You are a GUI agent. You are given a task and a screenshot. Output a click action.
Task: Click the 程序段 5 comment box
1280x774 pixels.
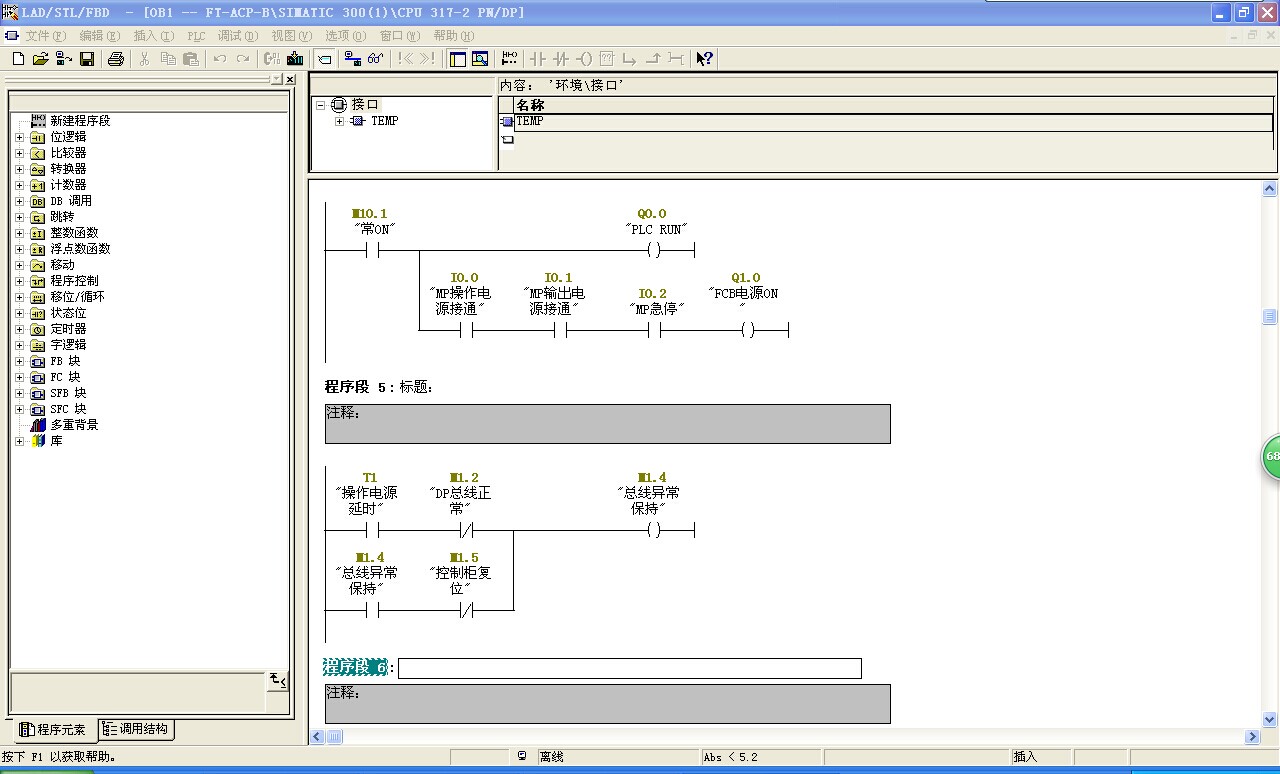tap(607, 424)
